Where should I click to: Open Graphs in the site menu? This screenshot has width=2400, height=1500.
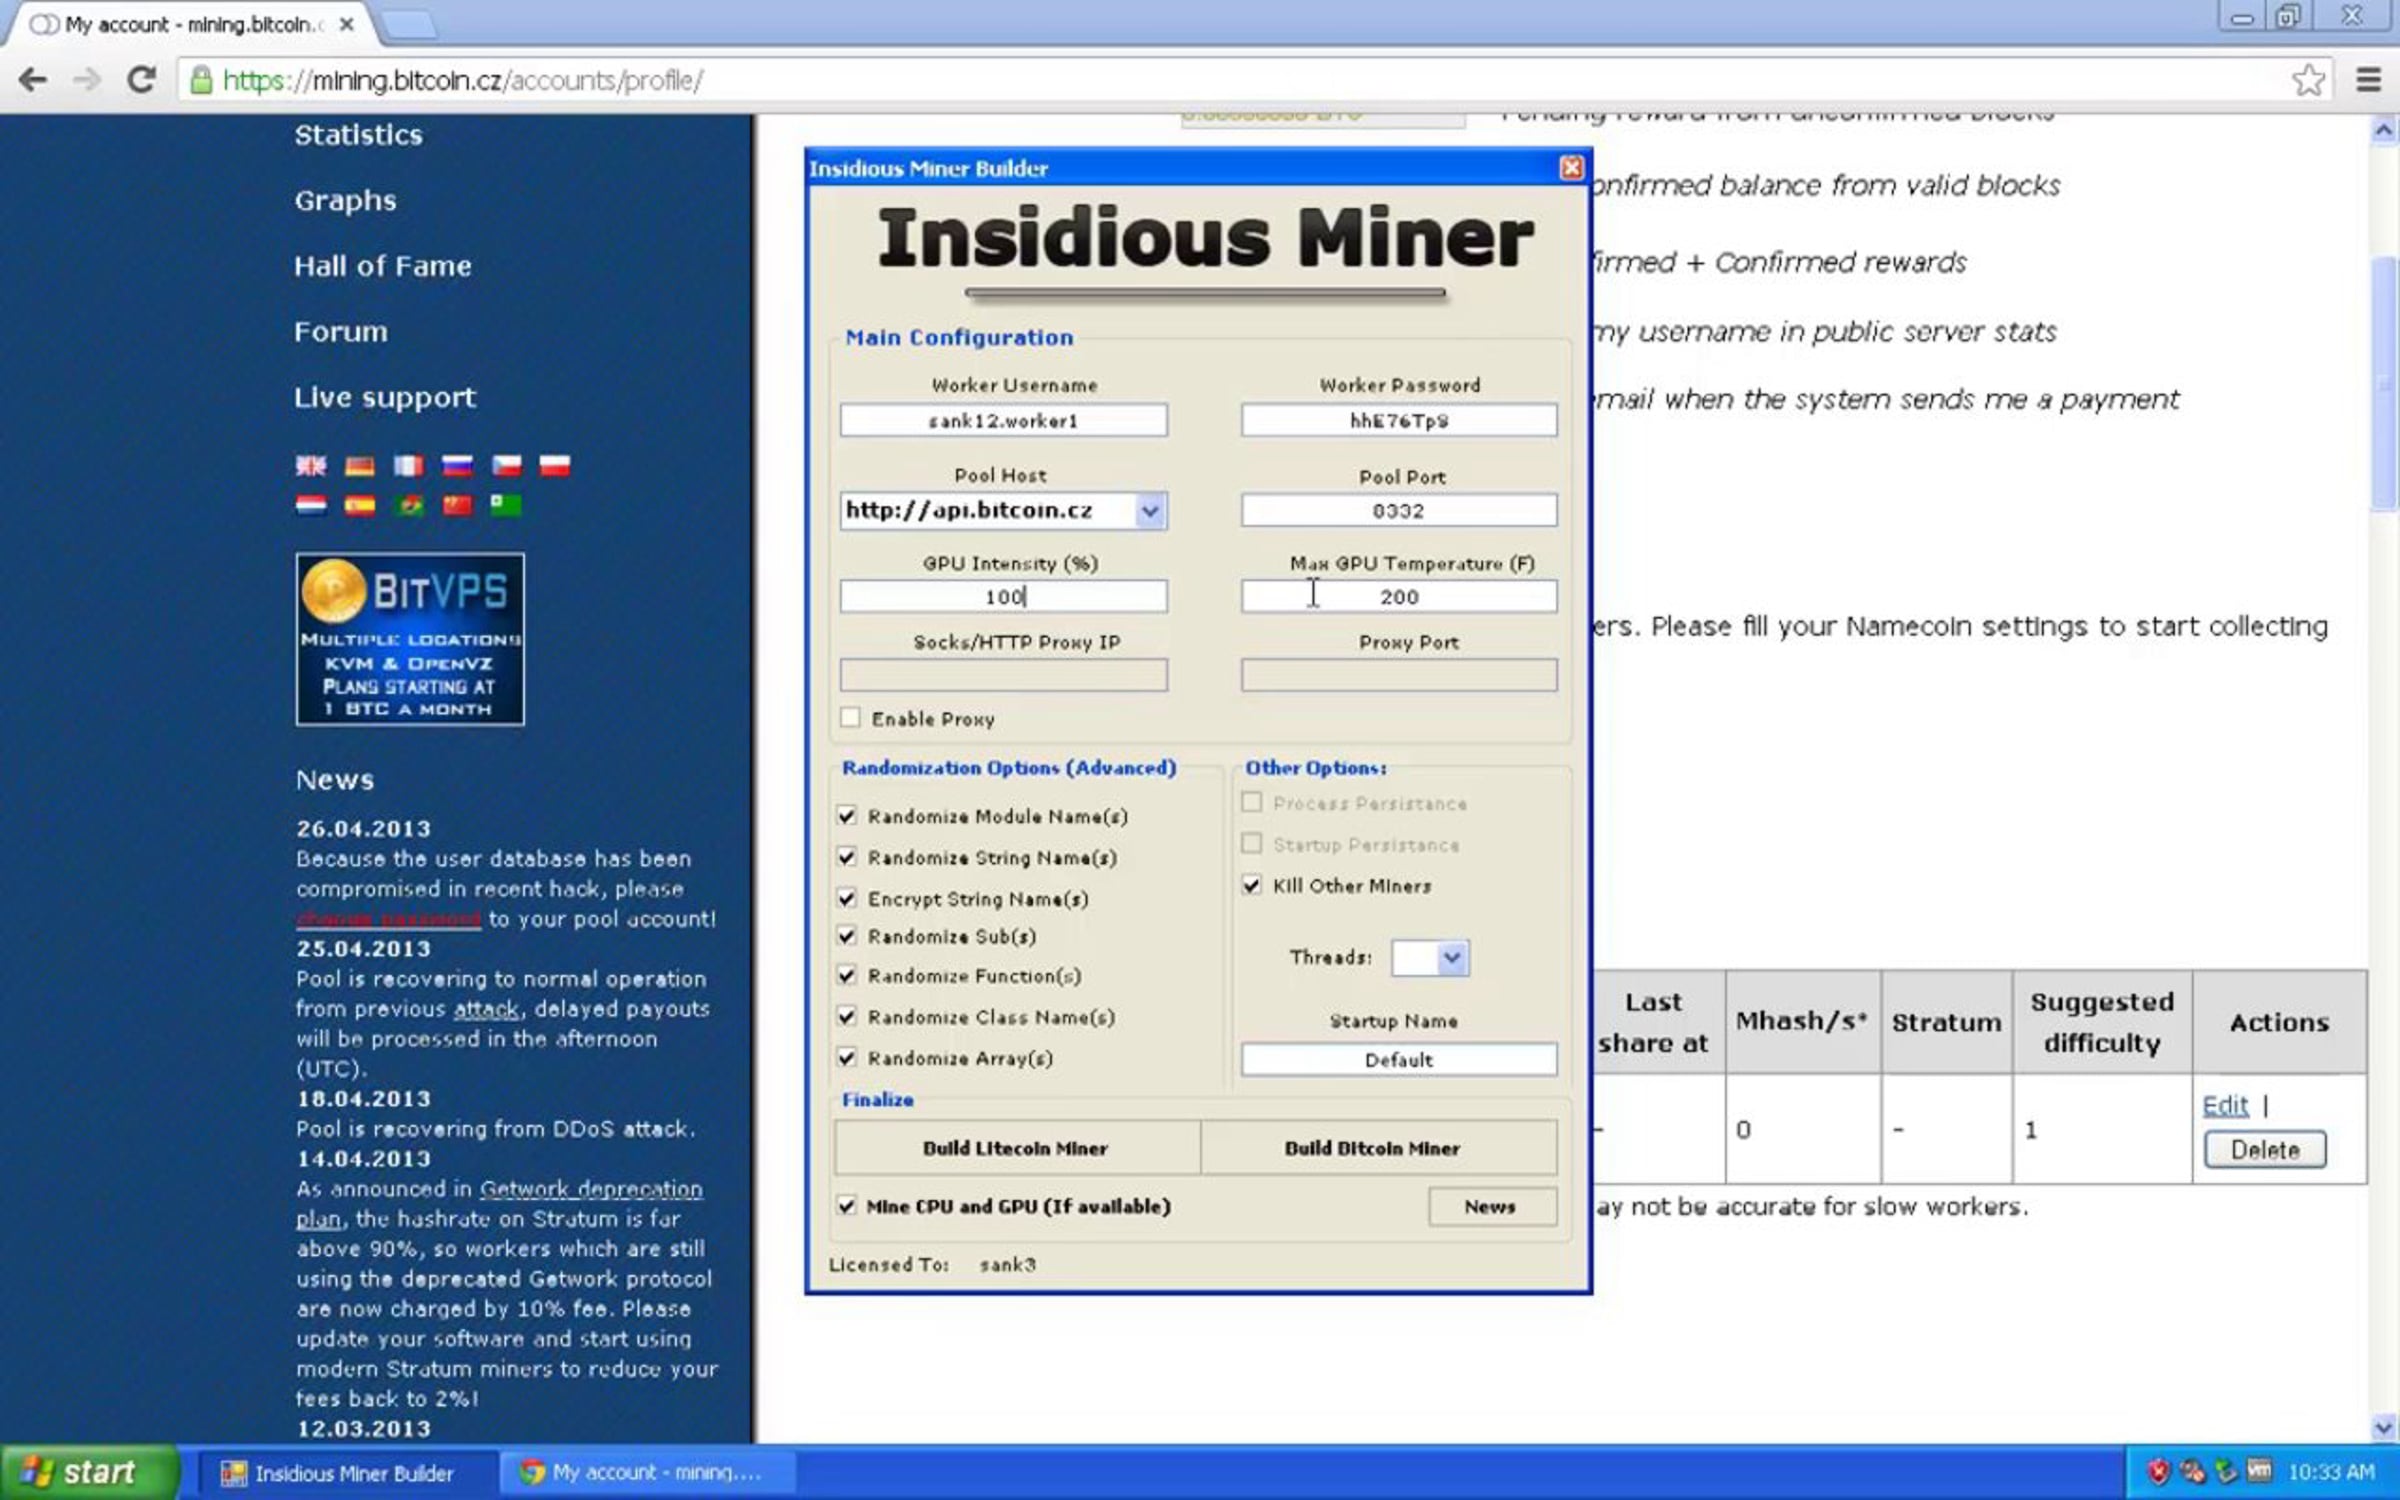point(345,201)
